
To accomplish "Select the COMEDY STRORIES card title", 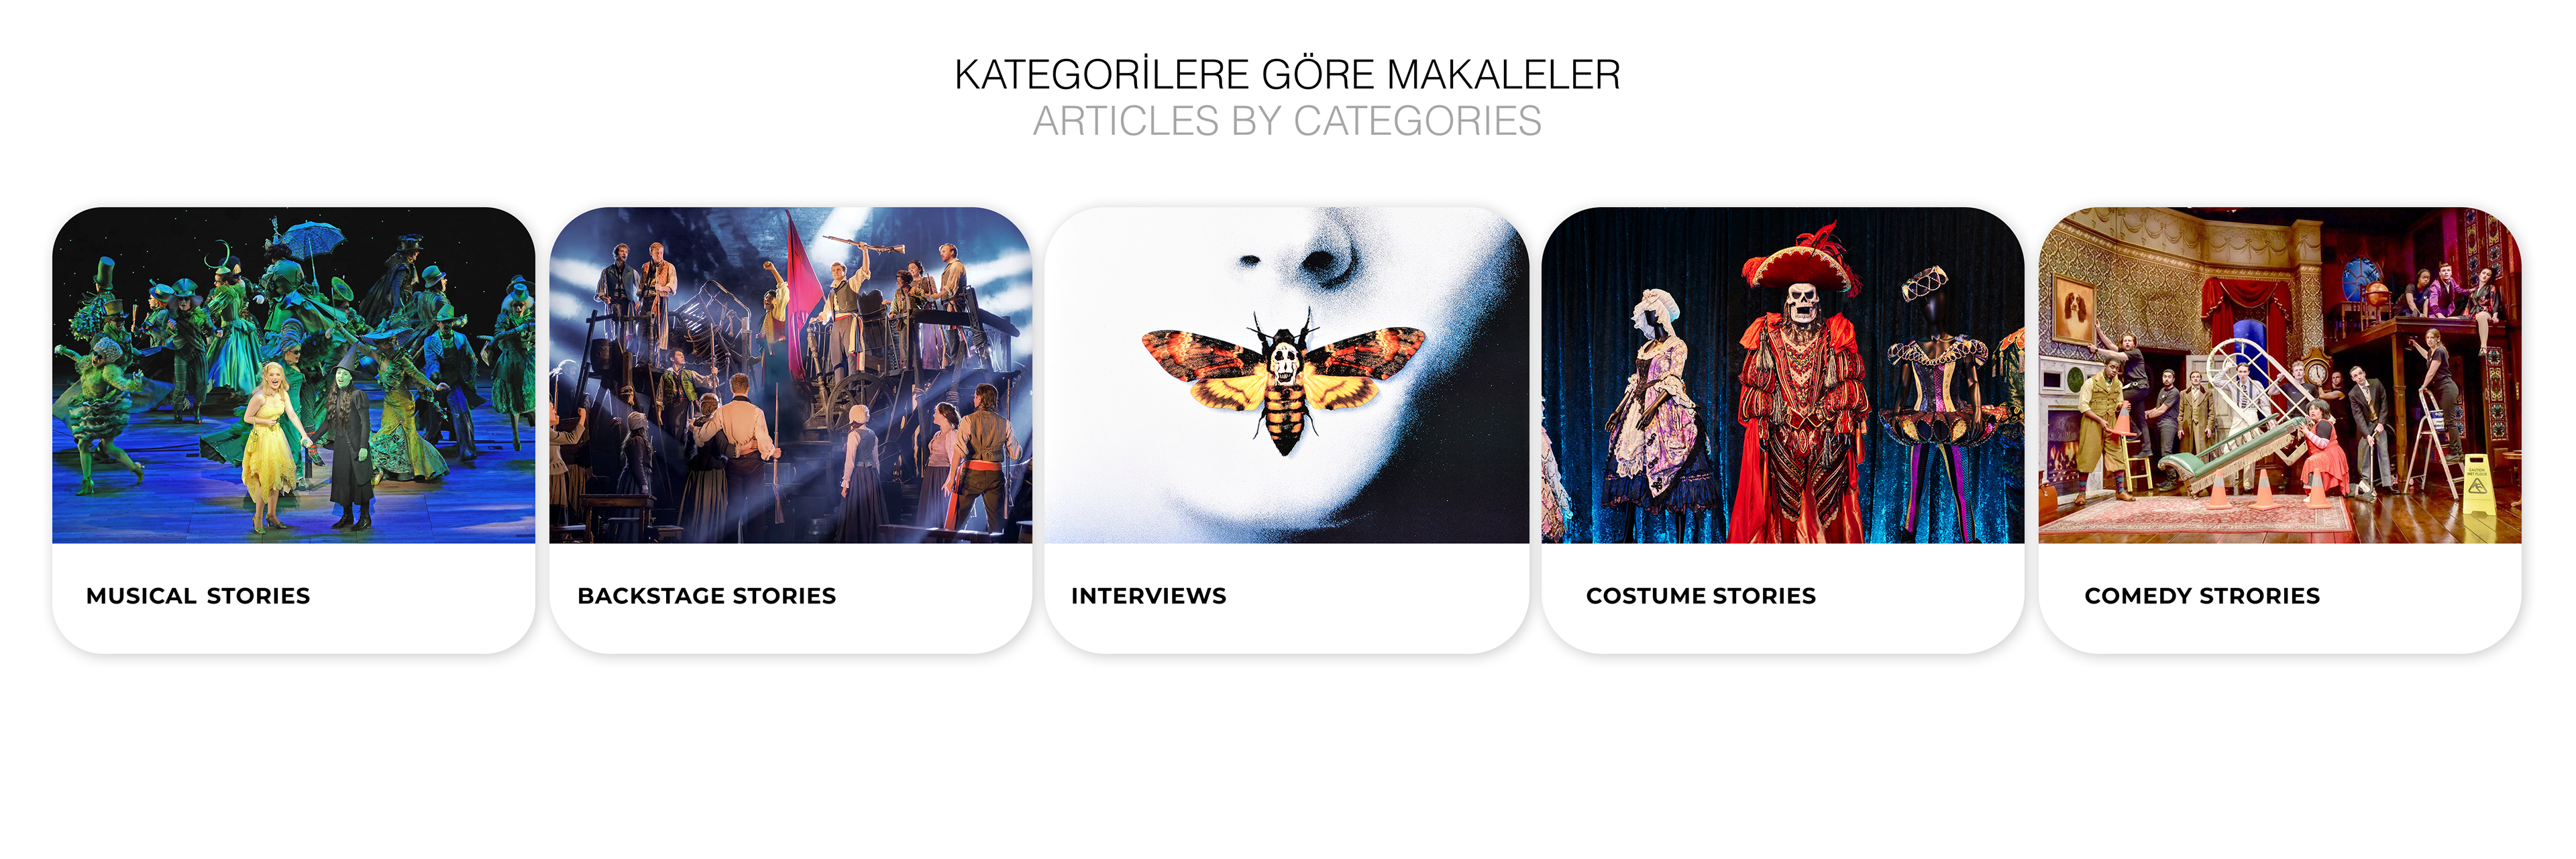I will tap(2202, 596).
